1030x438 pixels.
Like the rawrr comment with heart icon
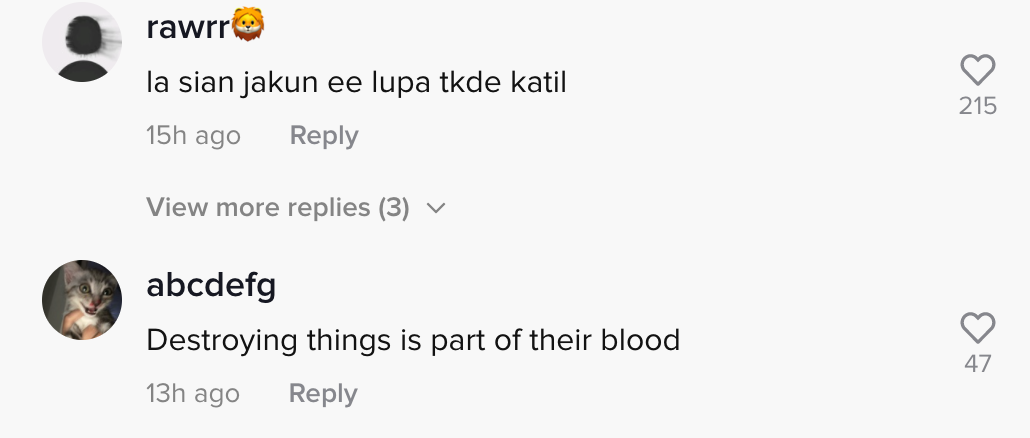pyautogui.click(x=977, y=70)
